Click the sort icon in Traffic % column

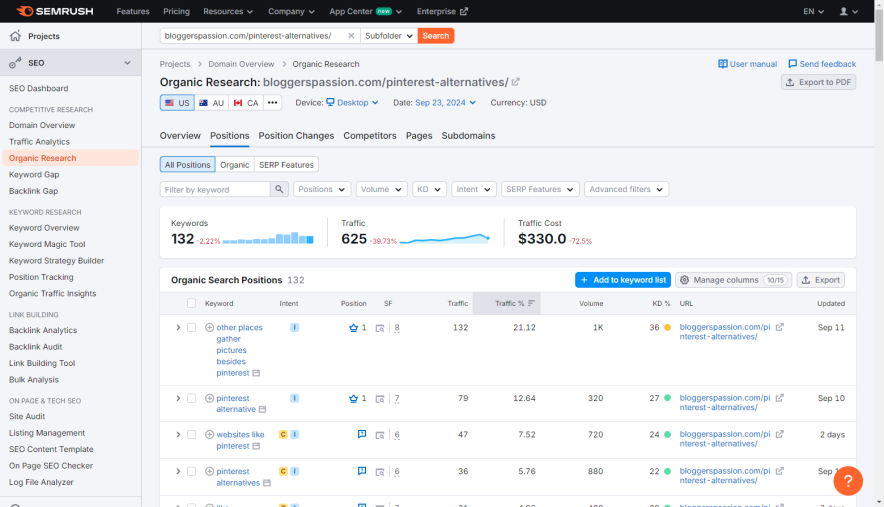531,303
